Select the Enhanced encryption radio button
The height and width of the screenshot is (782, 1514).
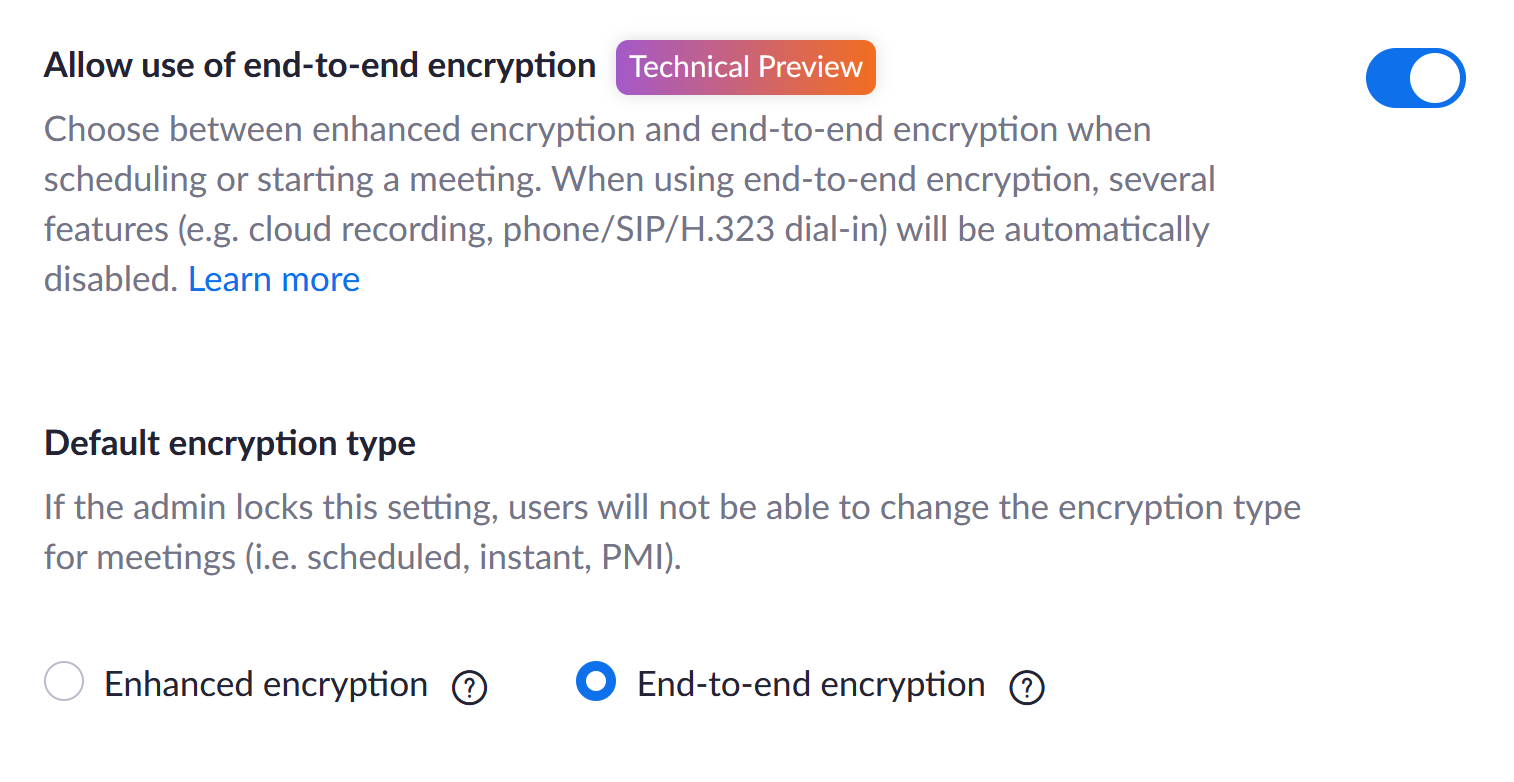[x=64, y=682]
